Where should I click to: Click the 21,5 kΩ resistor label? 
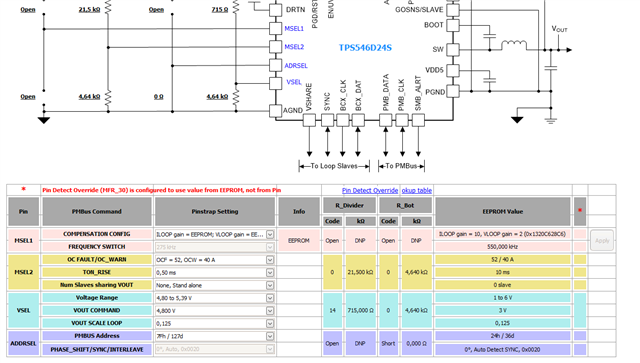click(x=89, y=9)
